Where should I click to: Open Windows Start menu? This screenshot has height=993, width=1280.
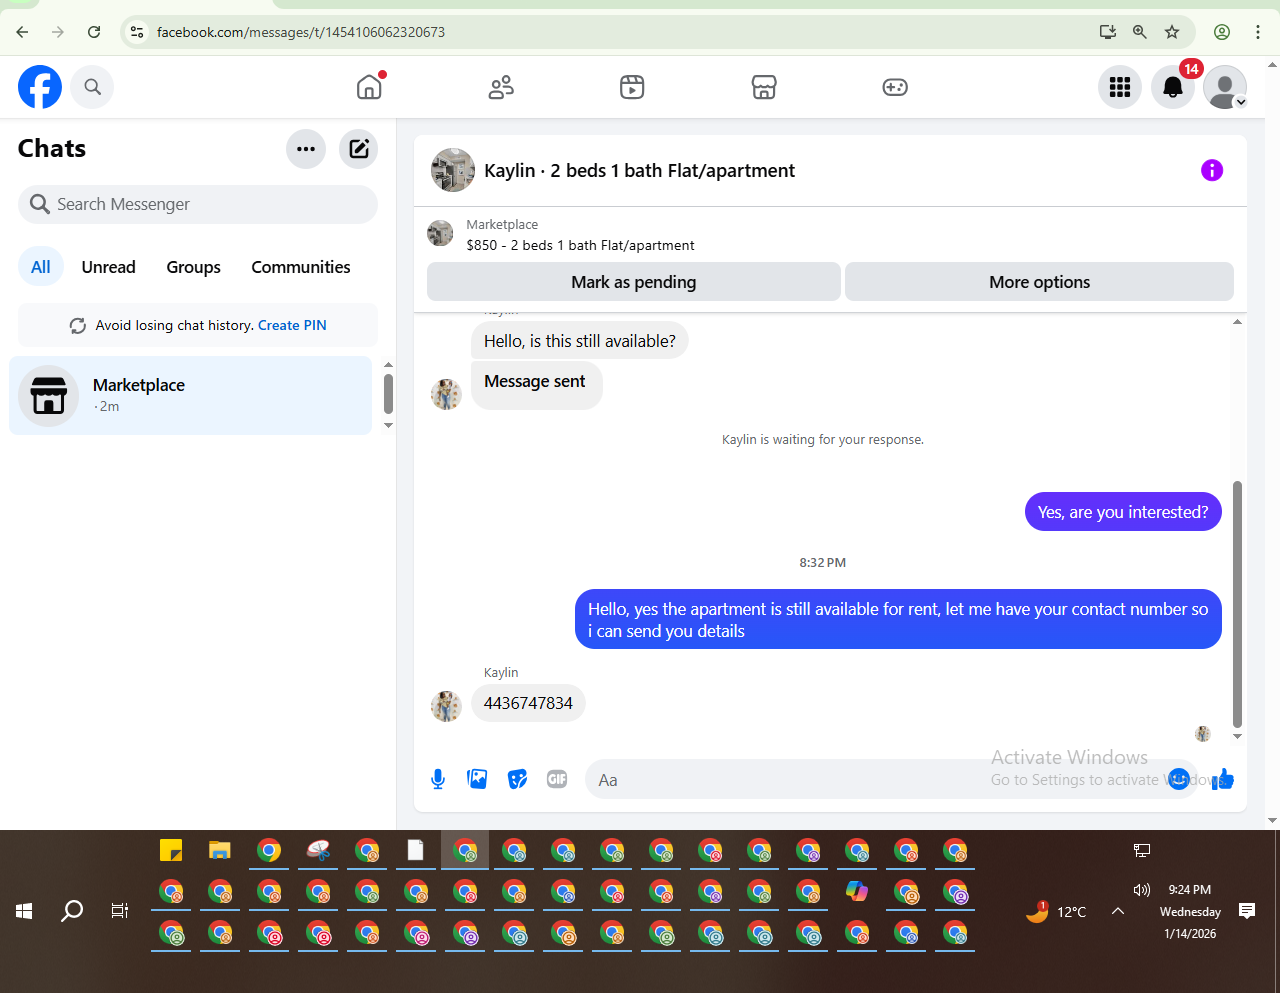(24, 911)
